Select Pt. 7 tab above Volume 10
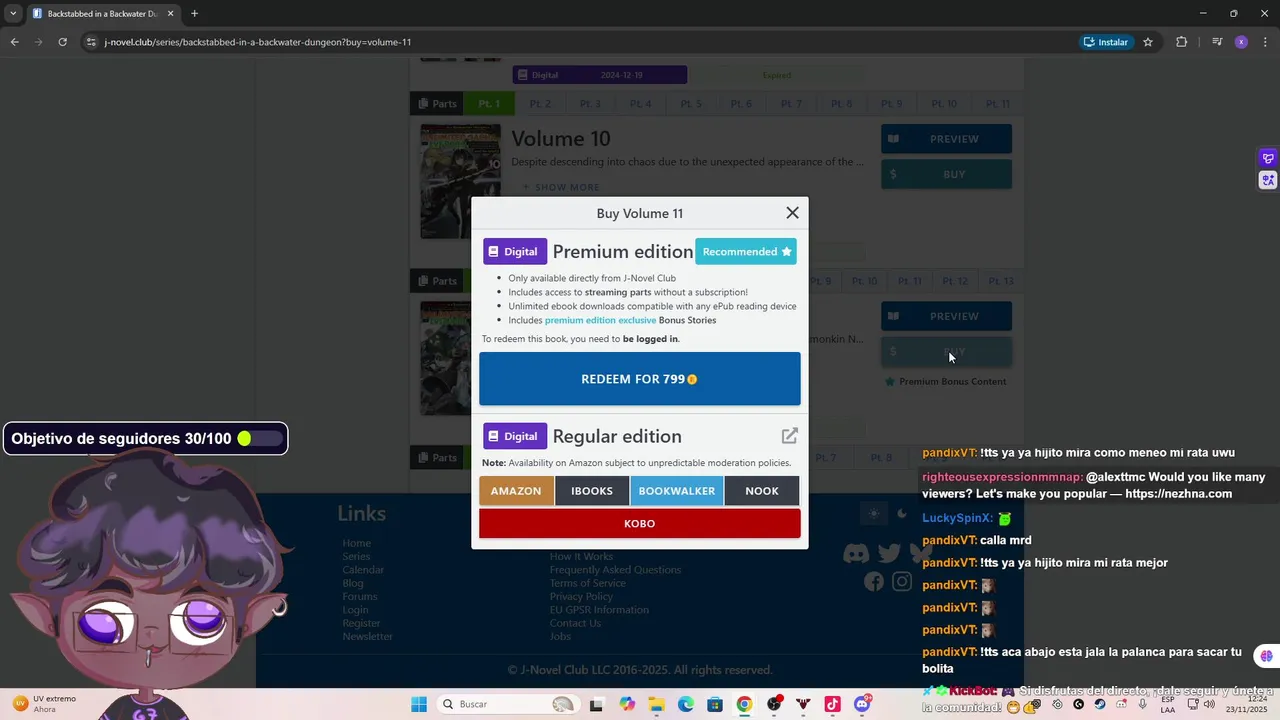This screenshot has height=720, width=1280. (791, 104)
